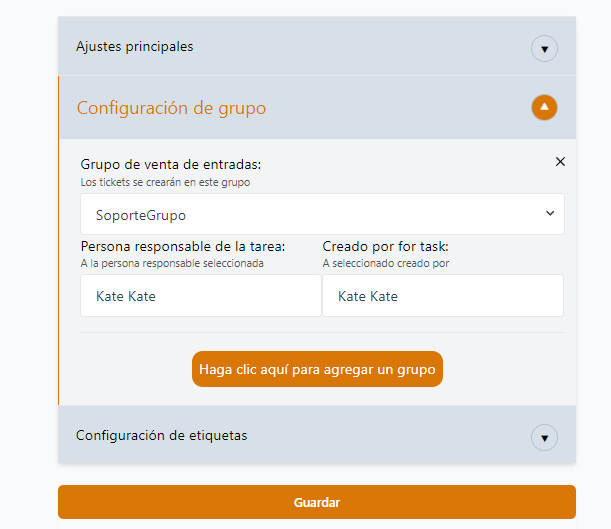Open the Ajustes principales section title

click(x=135, y=46)
